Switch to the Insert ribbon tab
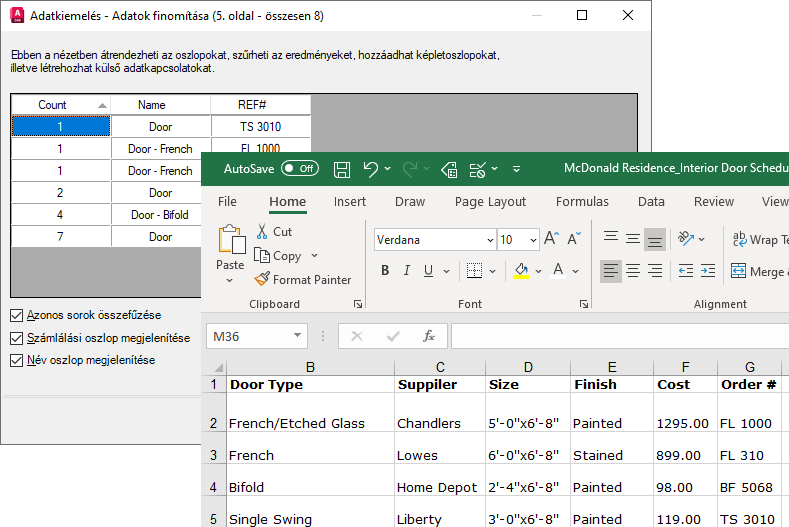Viewport: 789px width, 527px height. pyautogui.click(x=350, y=202)
